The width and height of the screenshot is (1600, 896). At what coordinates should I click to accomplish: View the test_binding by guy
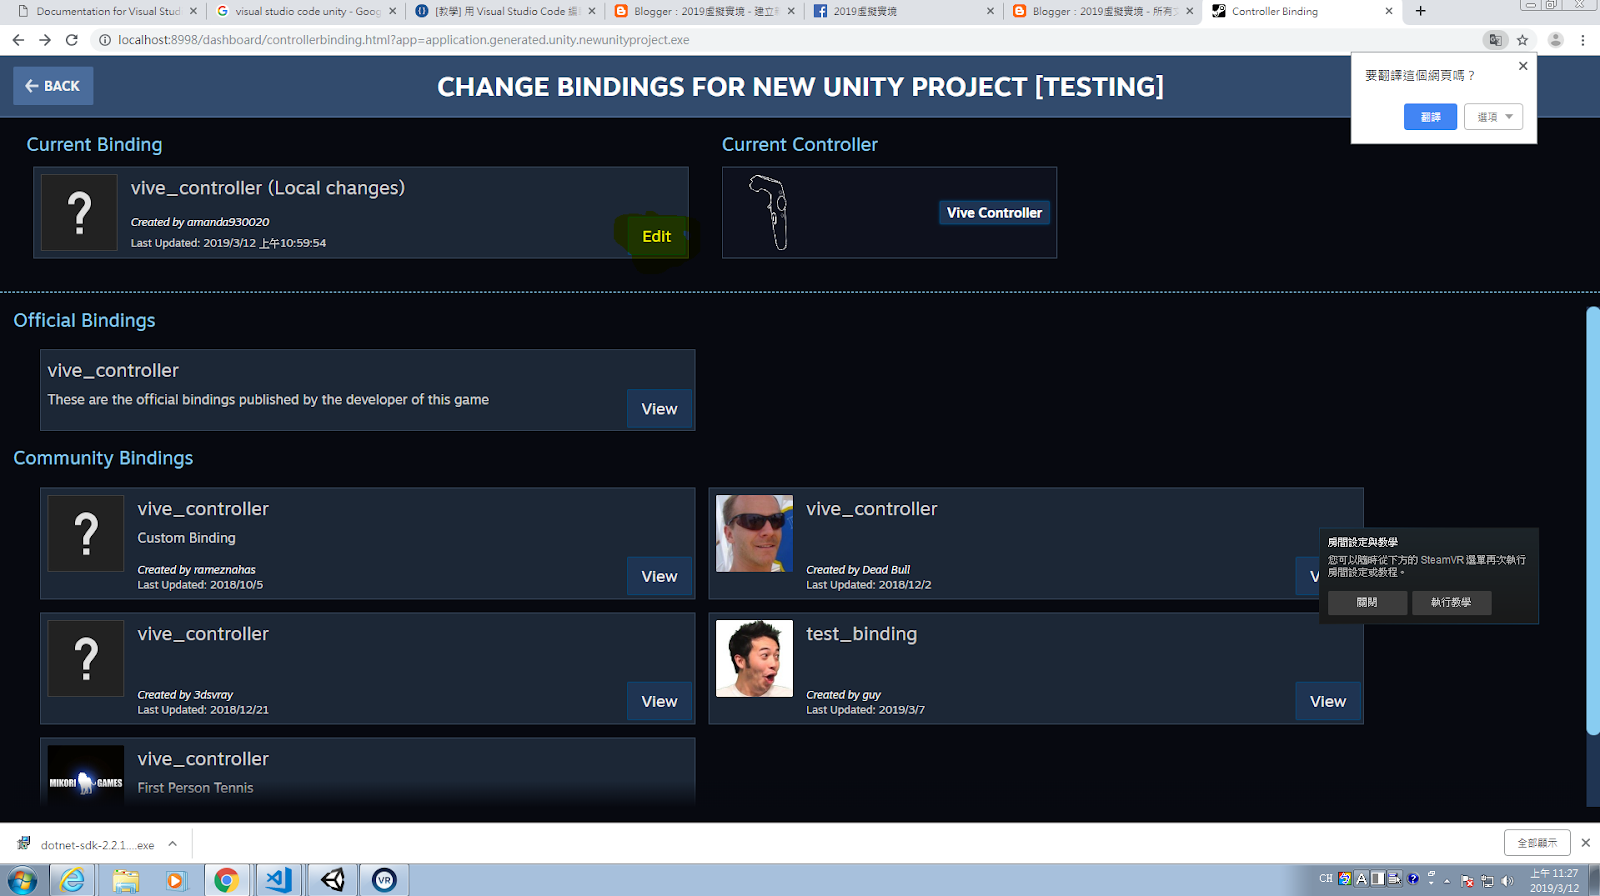(x=1328, y=701)
